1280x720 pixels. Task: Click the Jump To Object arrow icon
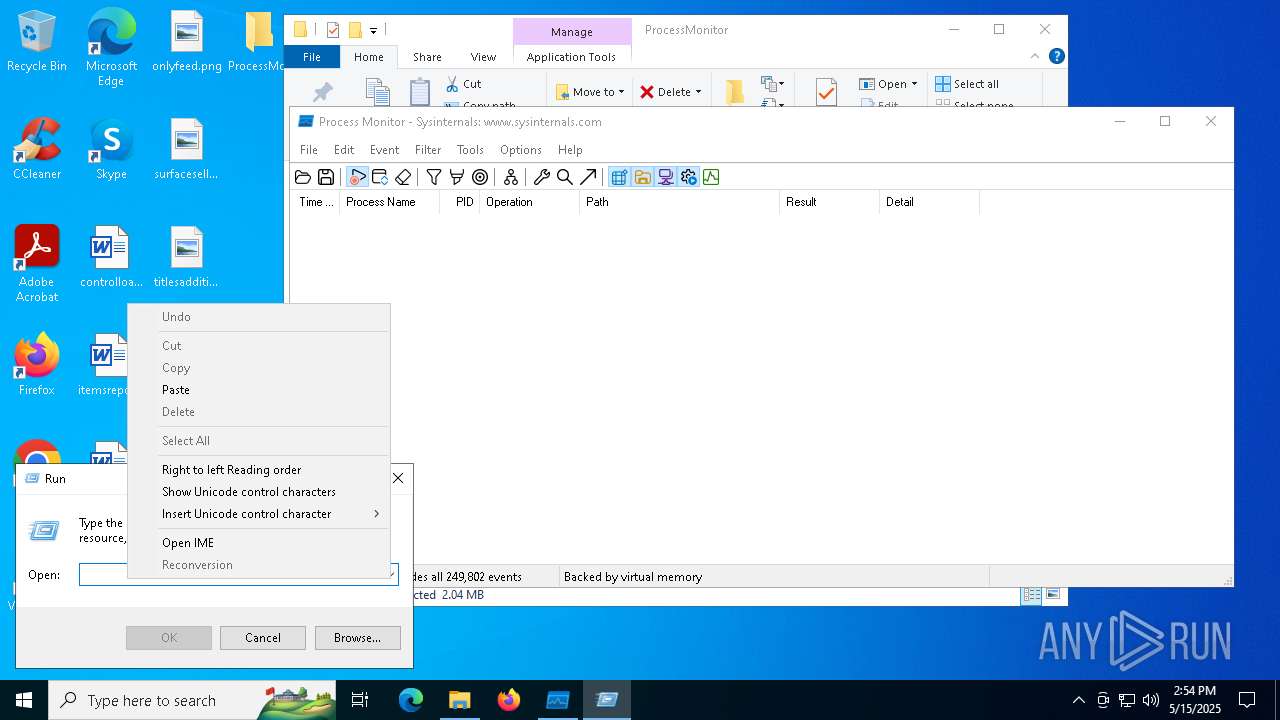[x=588, y=177]
